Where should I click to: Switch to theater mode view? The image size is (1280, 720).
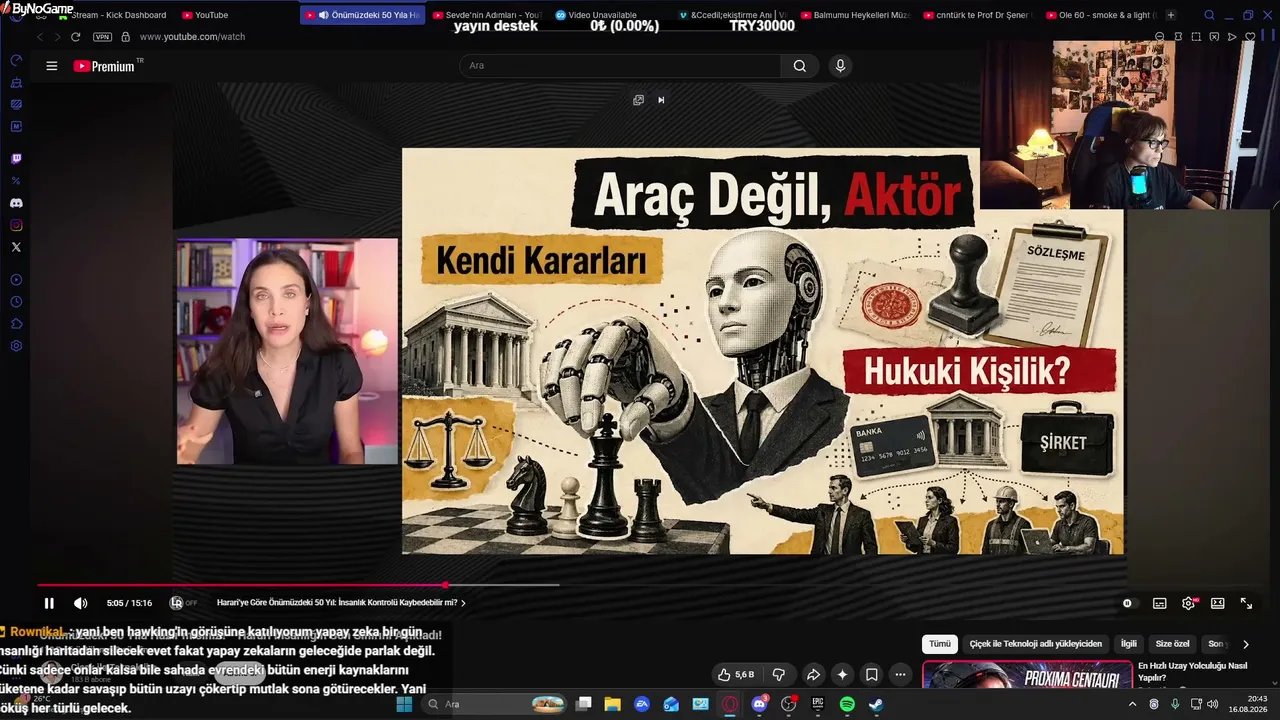(x=1218, y=603)
